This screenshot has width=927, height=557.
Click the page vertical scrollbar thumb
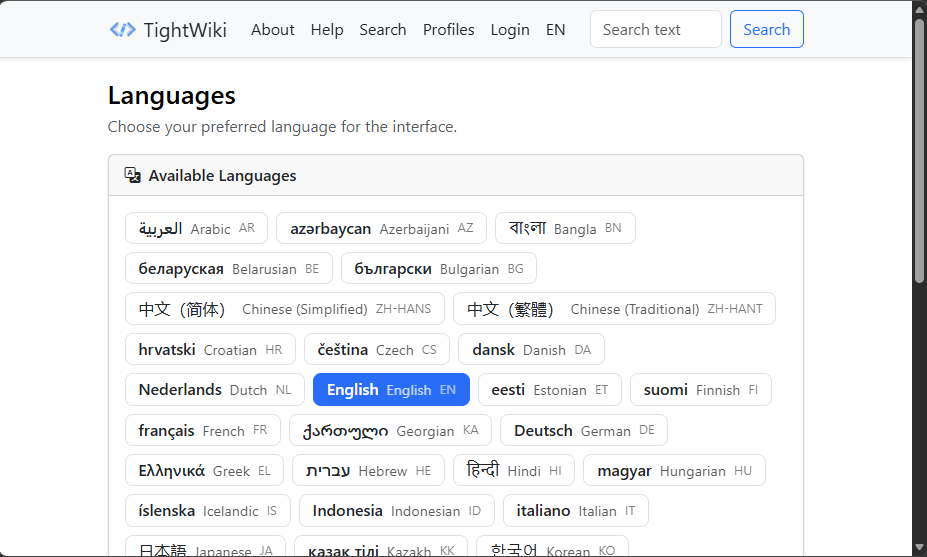[x=919, y=151]
